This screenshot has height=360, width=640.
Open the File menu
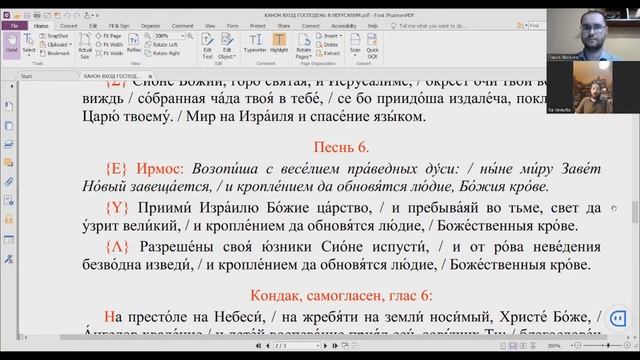click(15, 26)
